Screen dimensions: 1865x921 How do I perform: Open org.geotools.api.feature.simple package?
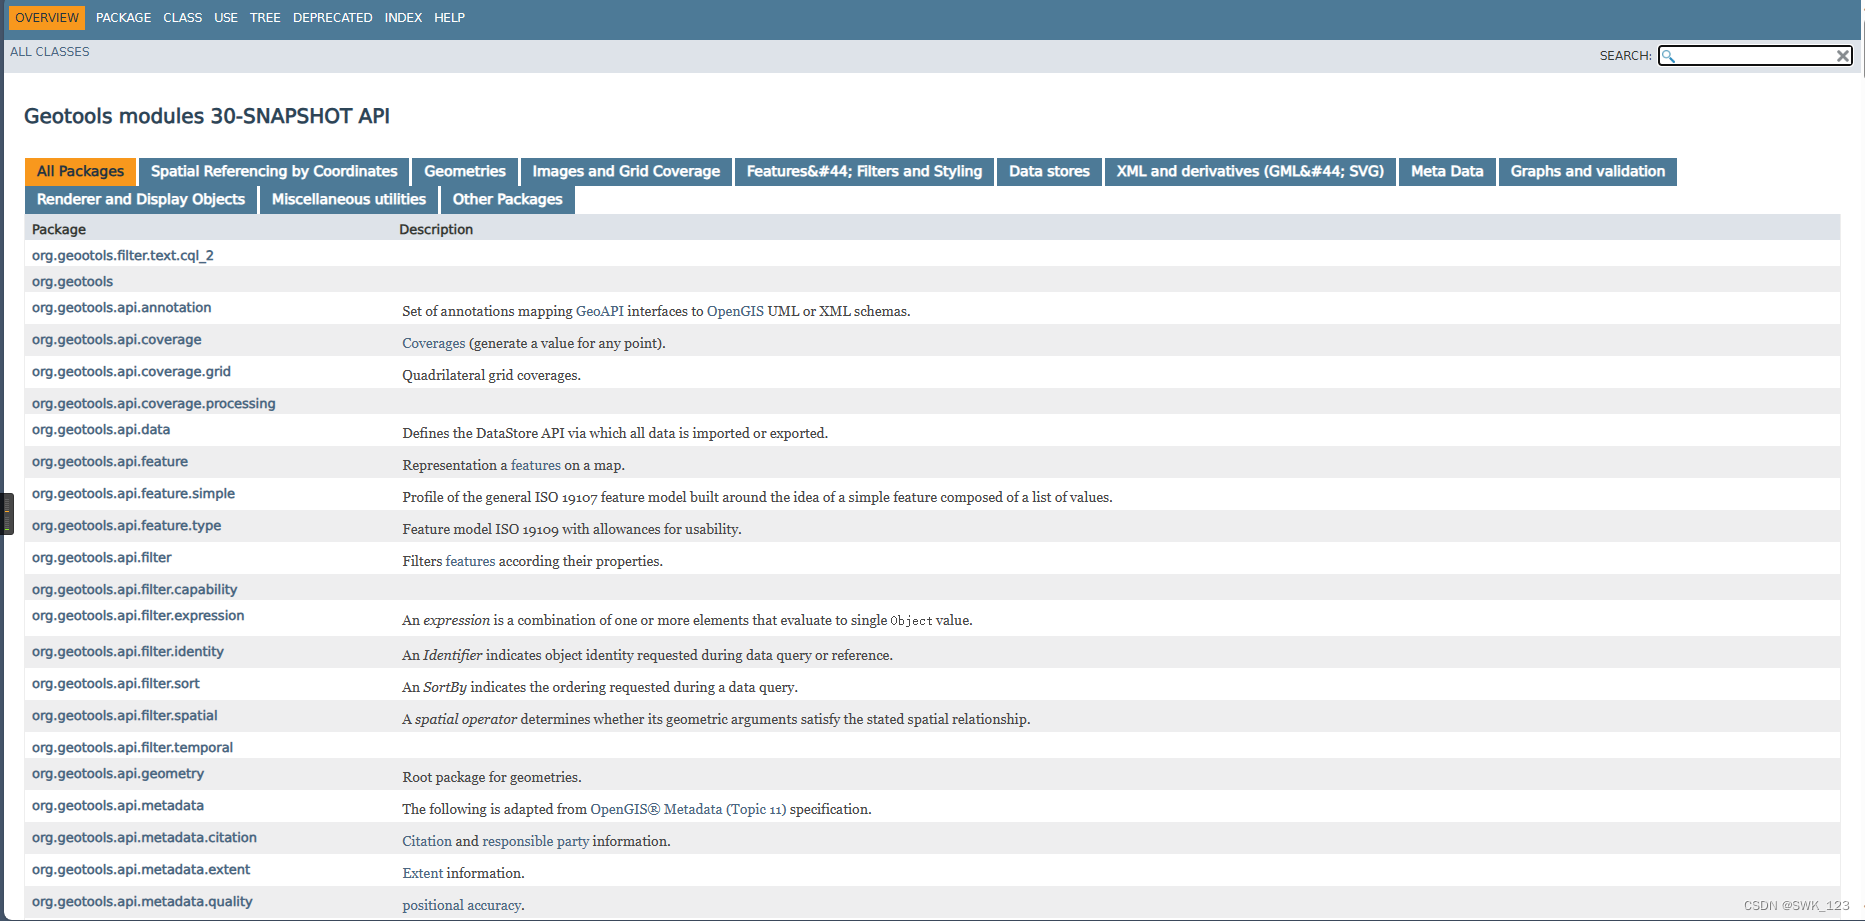tap(134, 494)
